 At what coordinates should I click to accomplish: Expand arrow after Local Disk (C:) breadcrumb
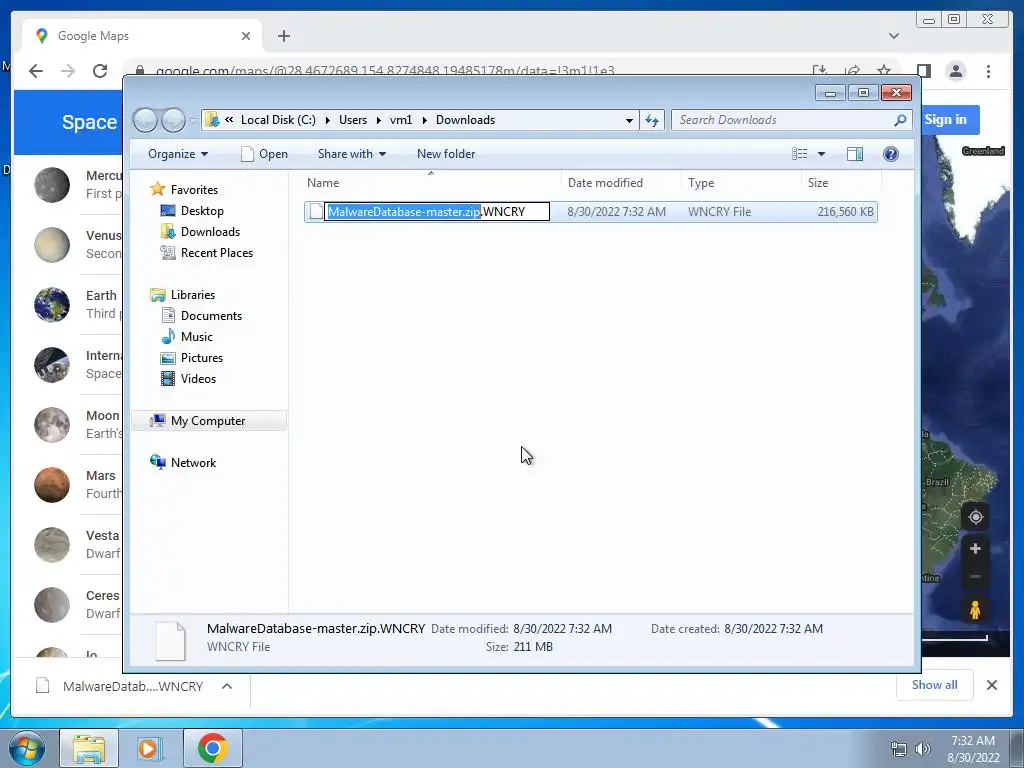327,120
